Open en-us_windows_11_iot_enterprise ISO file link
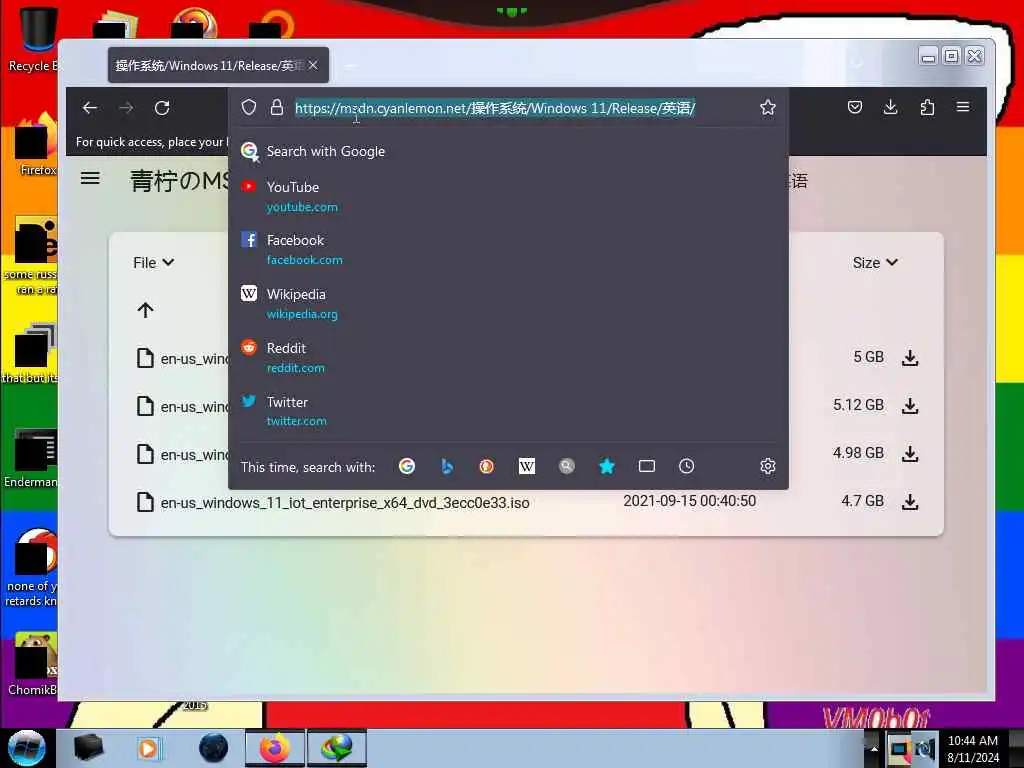This screenshot has height=768, width=1024. (345, 503)
